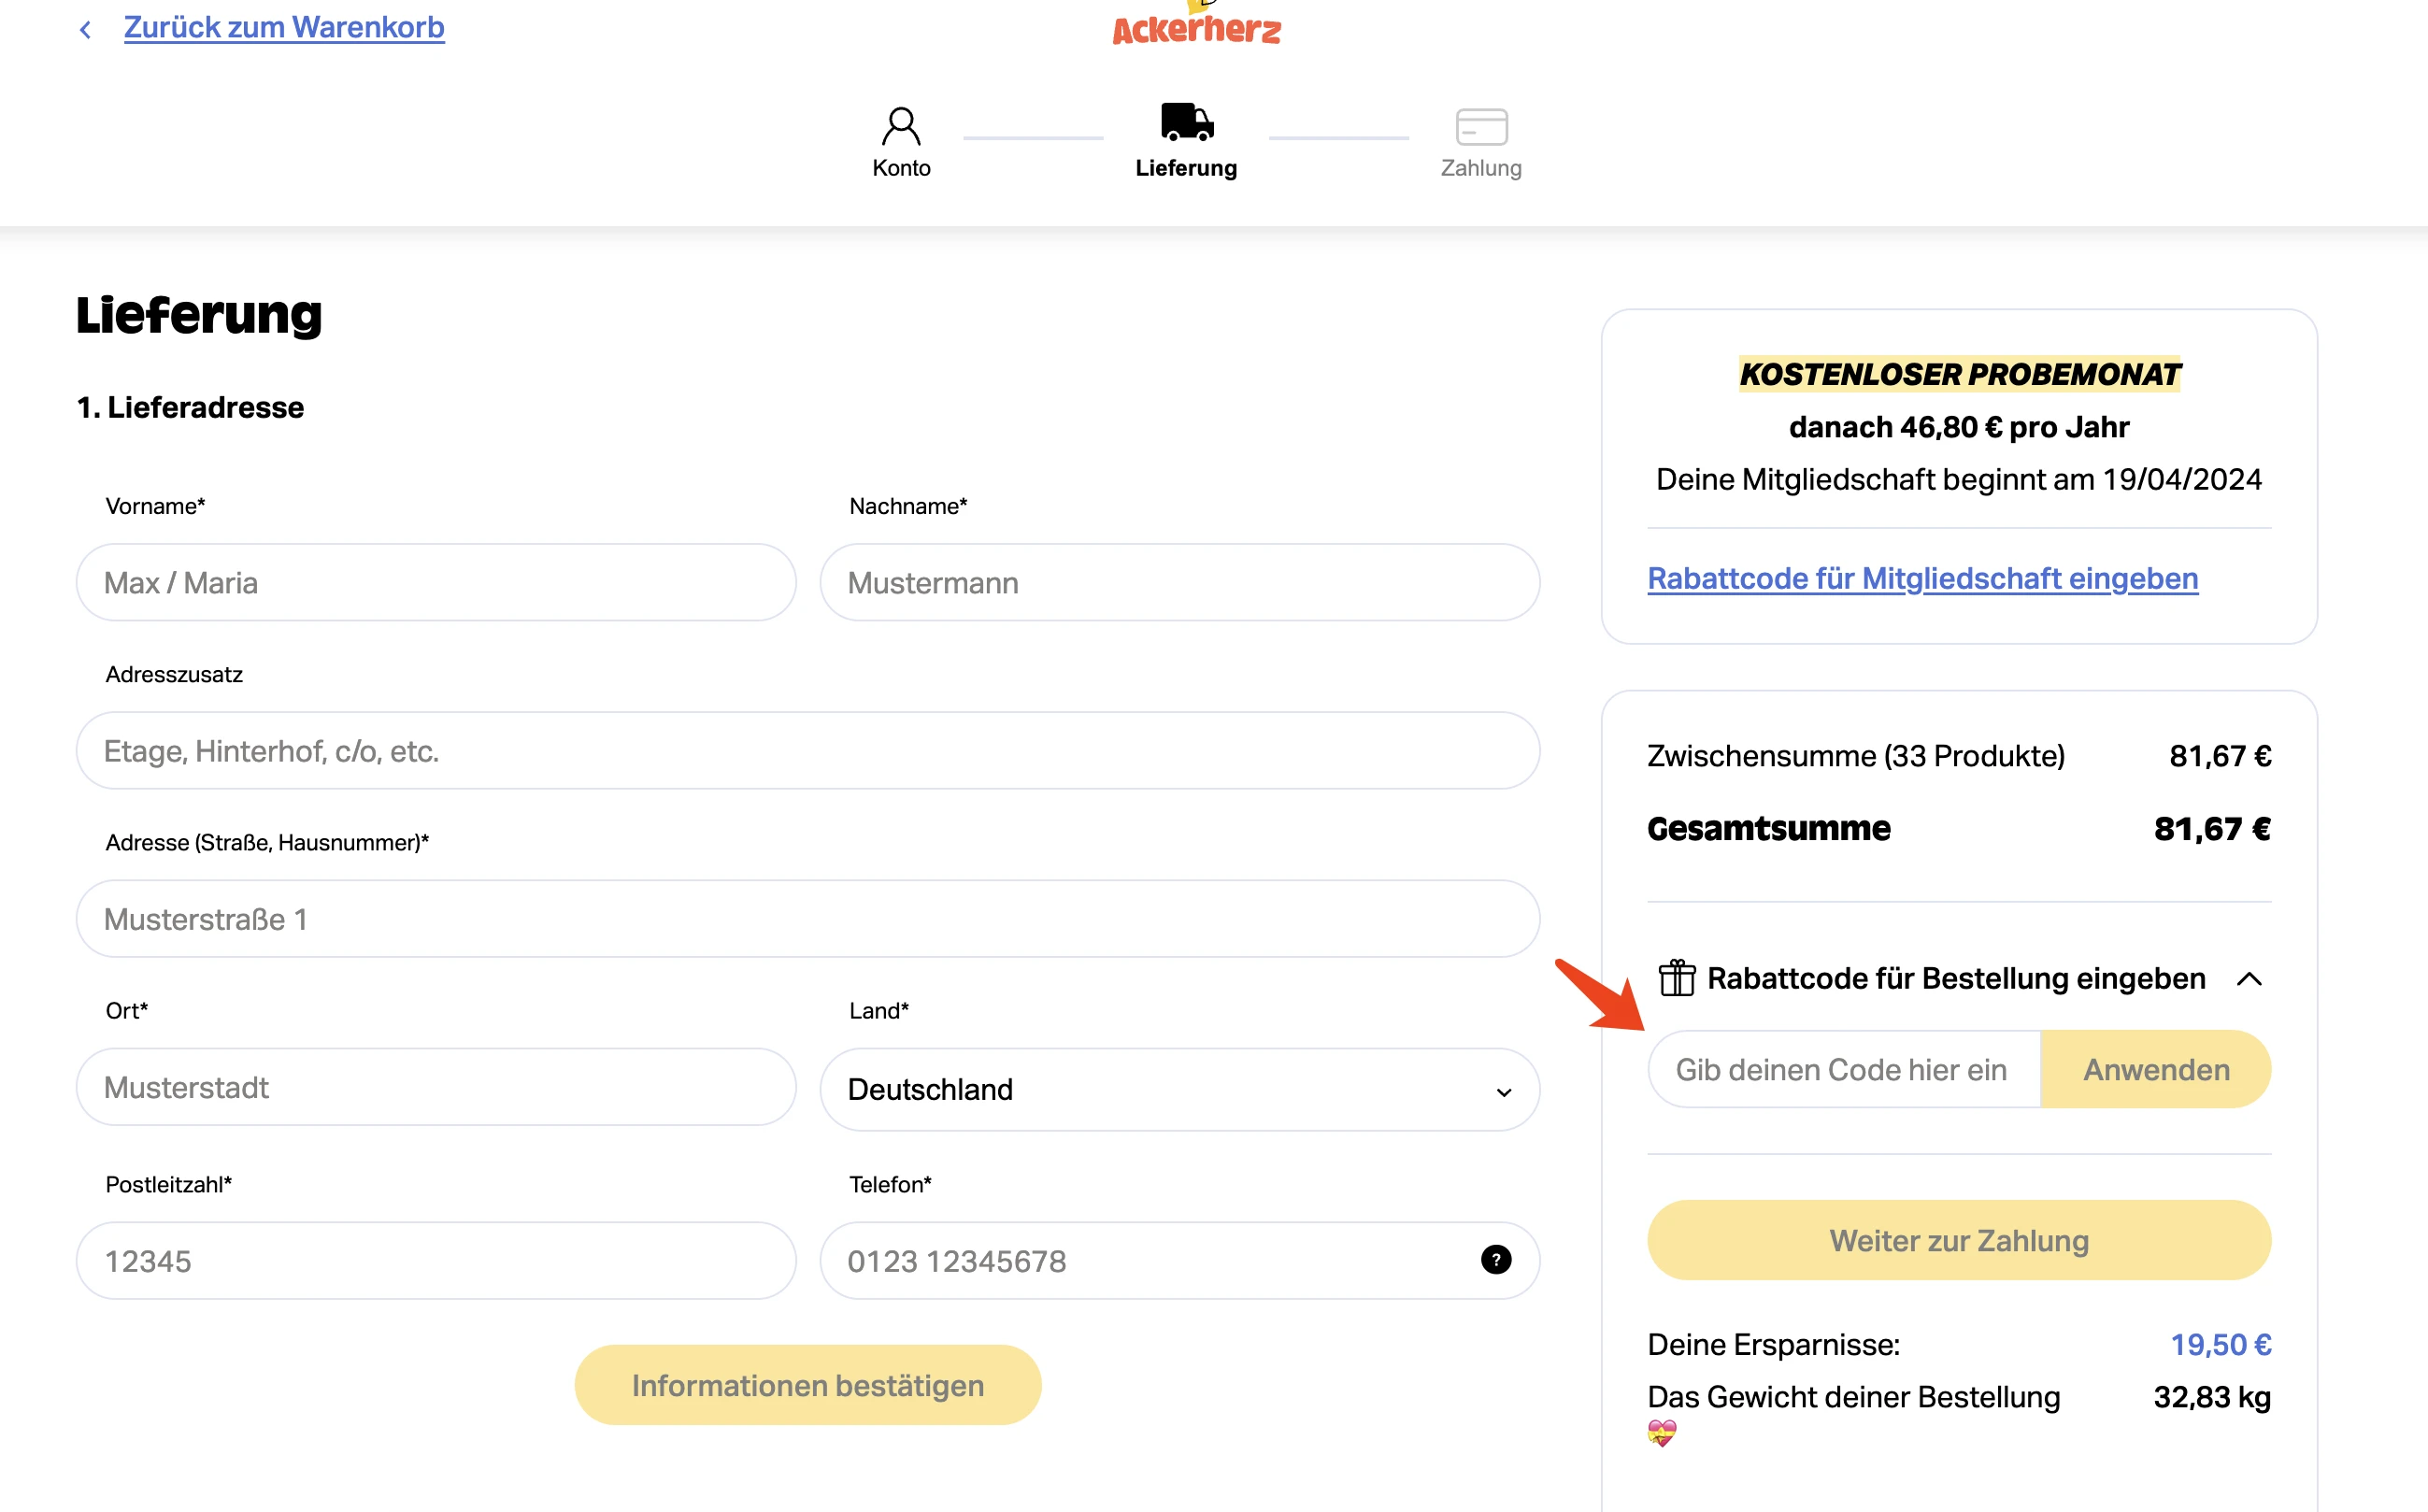
Task: Click the 'danach 46,80 € pro Jahr' text
Action: tap(1959, 427)
